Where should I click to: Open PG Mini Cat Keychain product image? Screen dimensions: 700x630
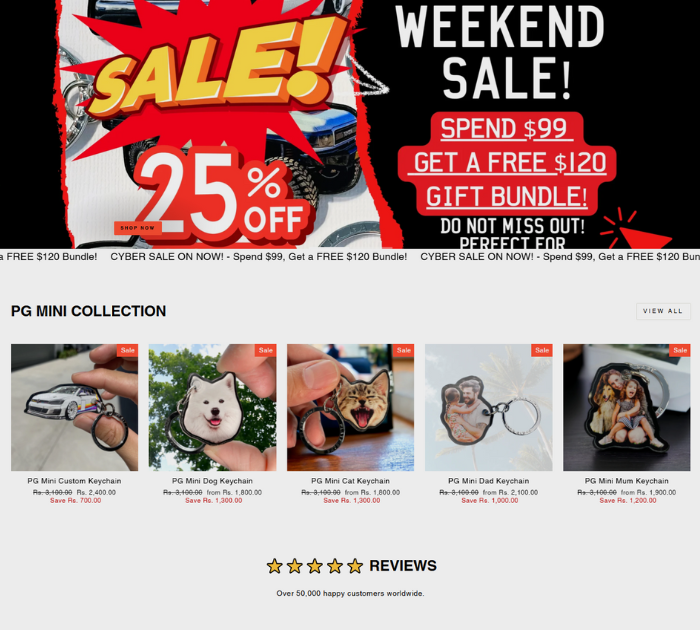350,407
